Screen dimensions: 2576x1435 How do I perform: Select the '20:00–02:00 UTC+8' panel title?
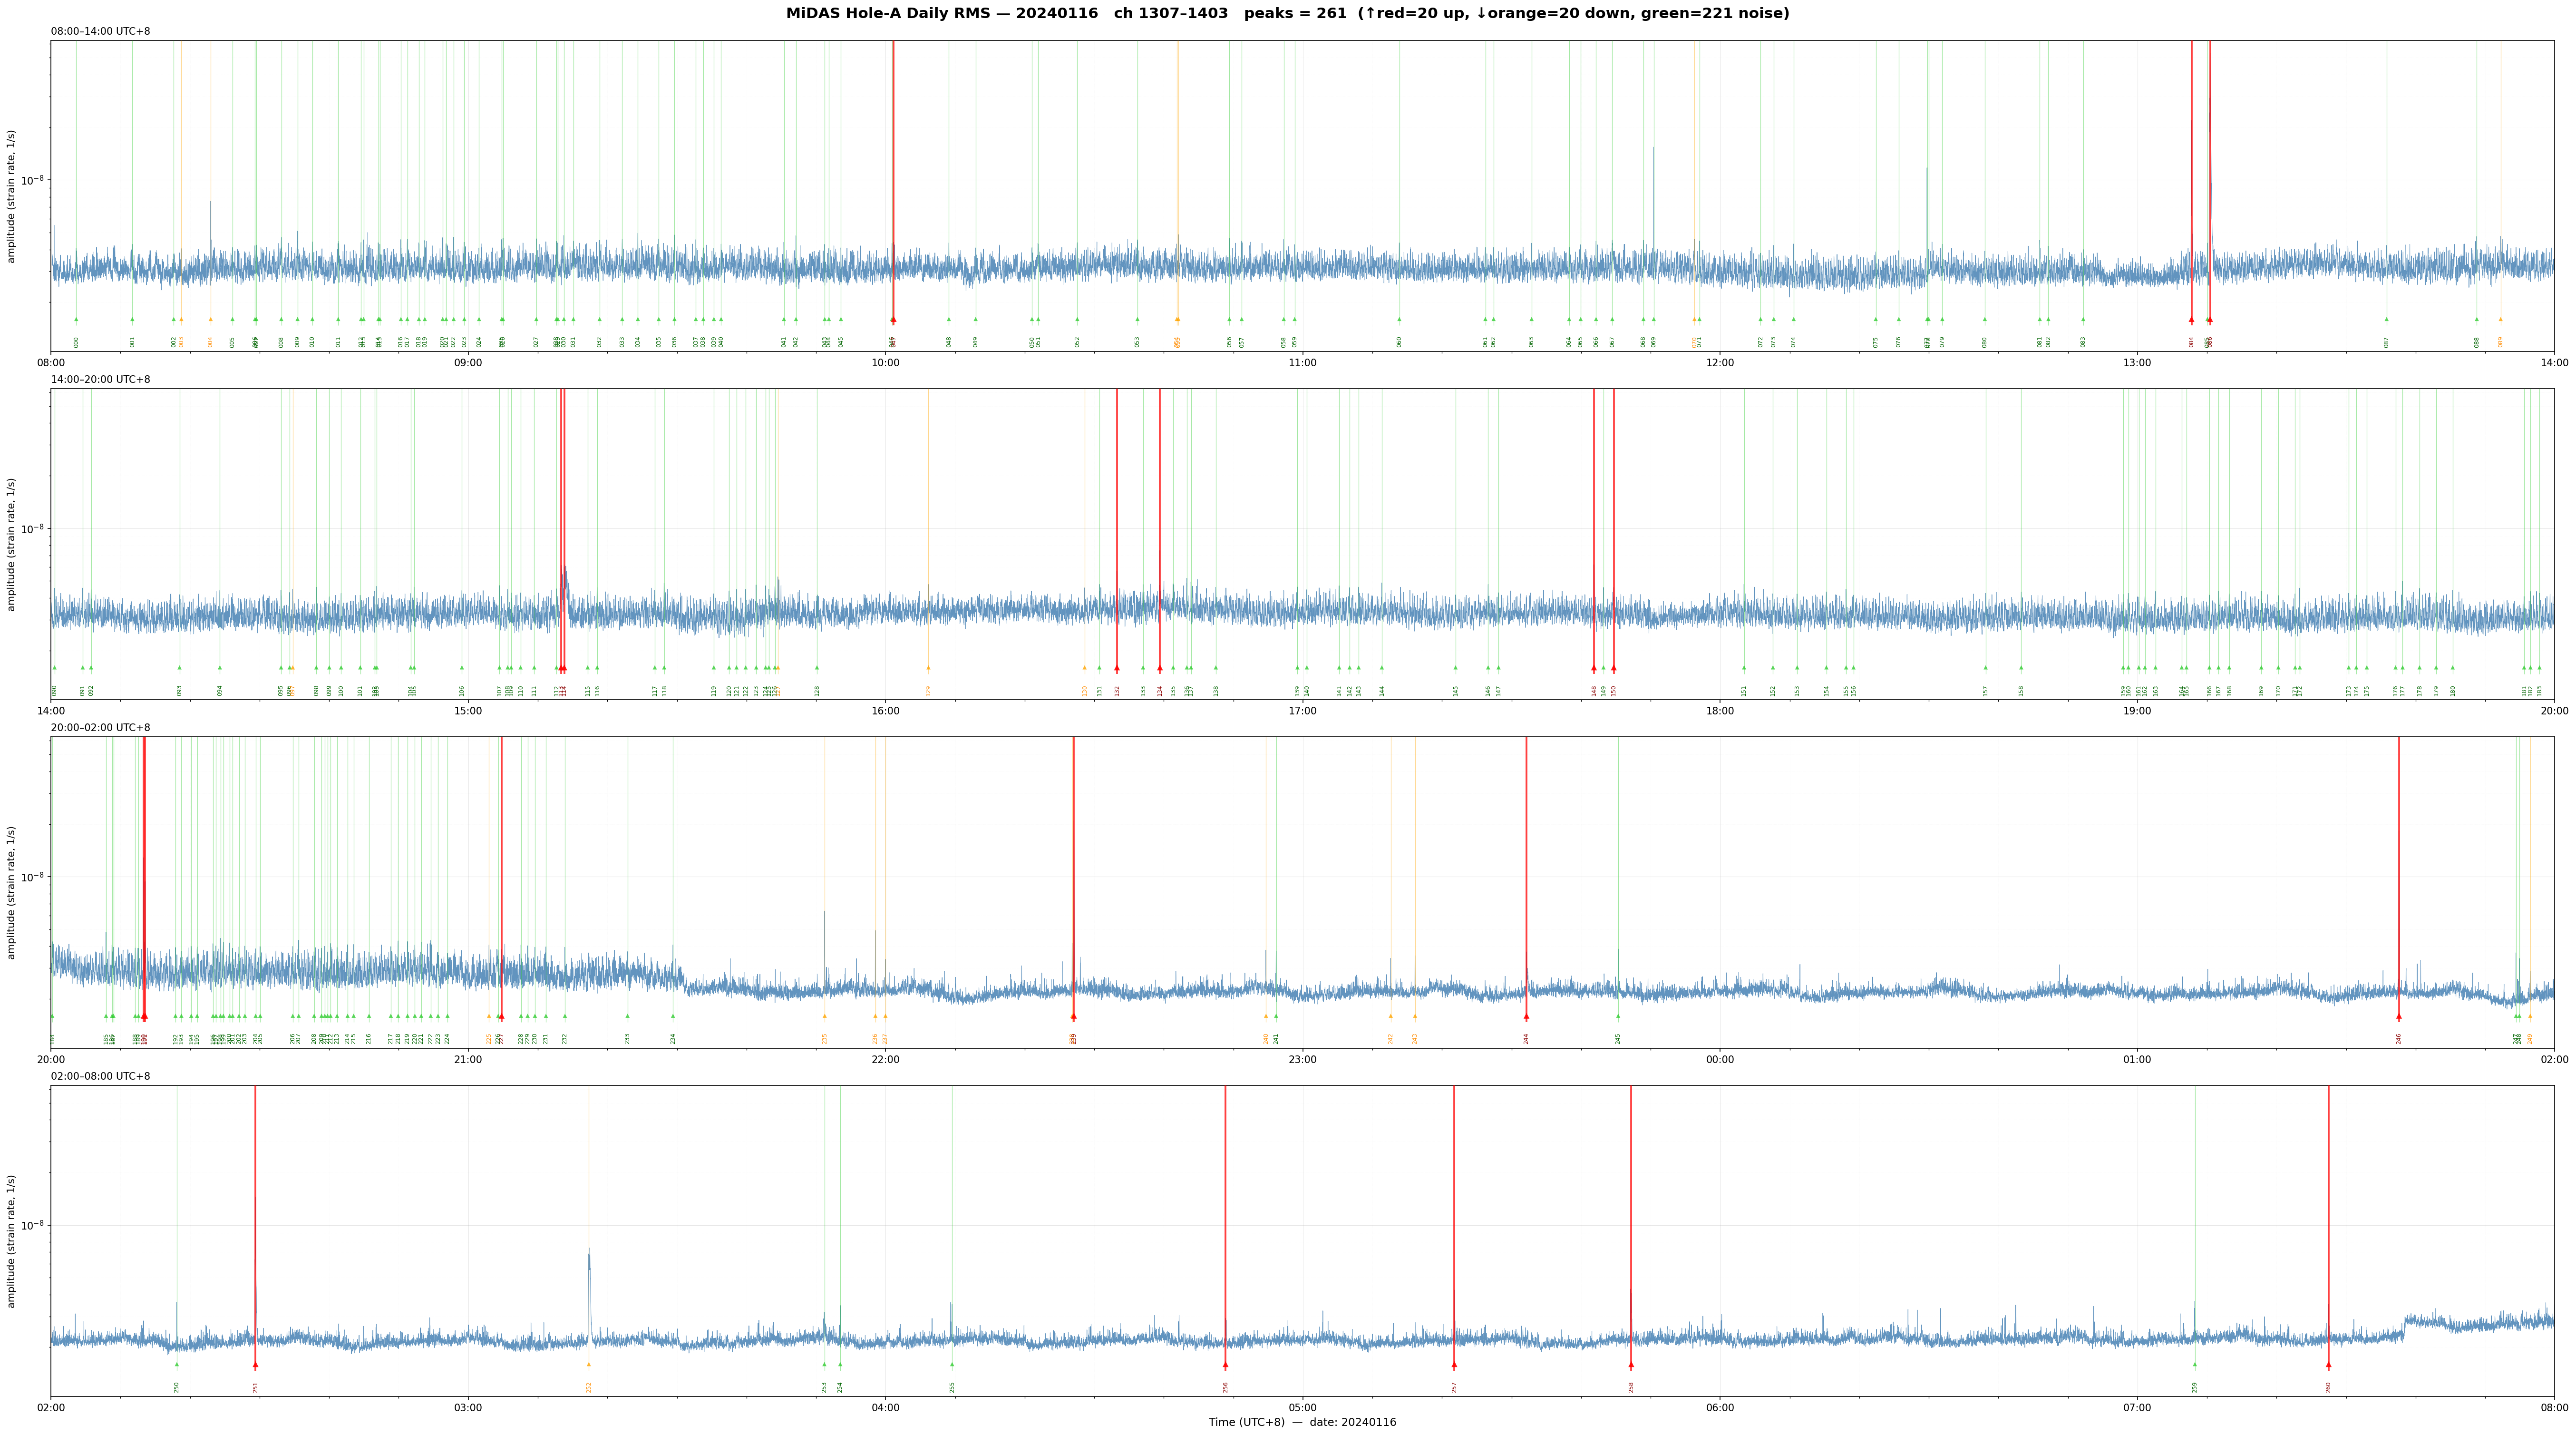click(101, 728)
